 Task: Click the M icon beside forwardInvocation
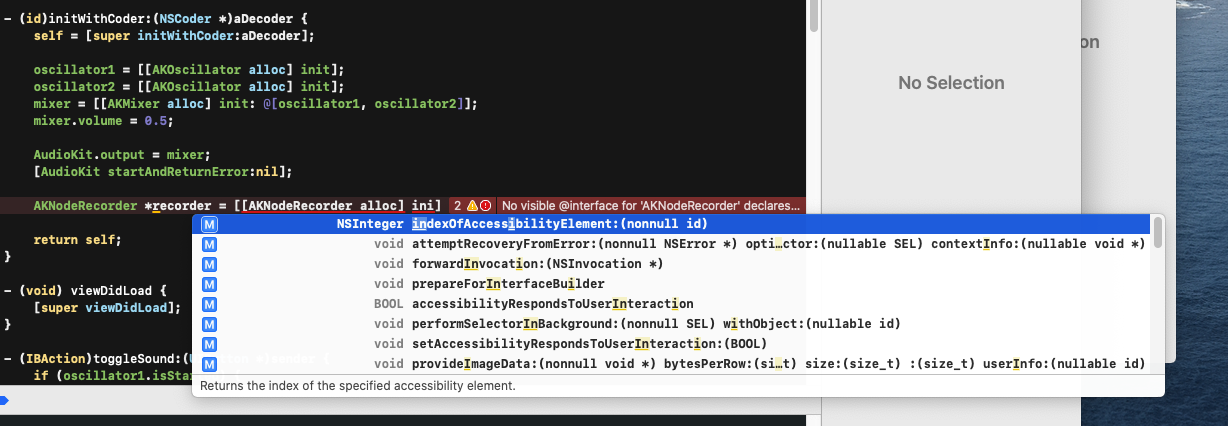pyautogui.click(x=210, y=264)
